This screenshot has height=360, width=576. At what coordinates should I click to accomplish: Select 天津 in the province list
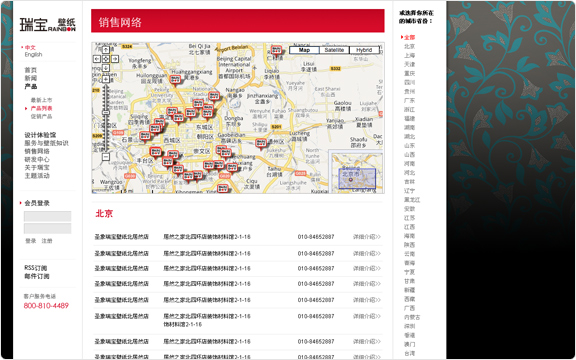point(410,64)
